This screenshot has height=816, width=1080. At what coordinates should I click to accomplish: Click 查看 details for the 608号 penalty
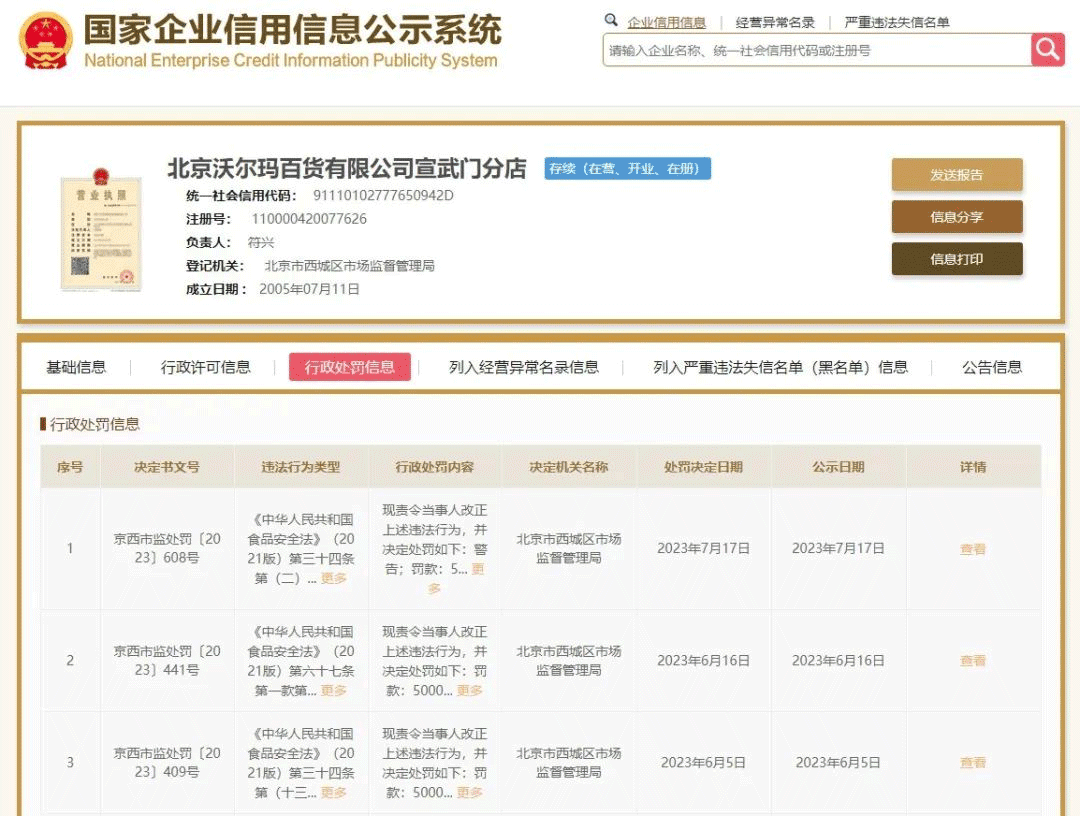coord(973,549)
